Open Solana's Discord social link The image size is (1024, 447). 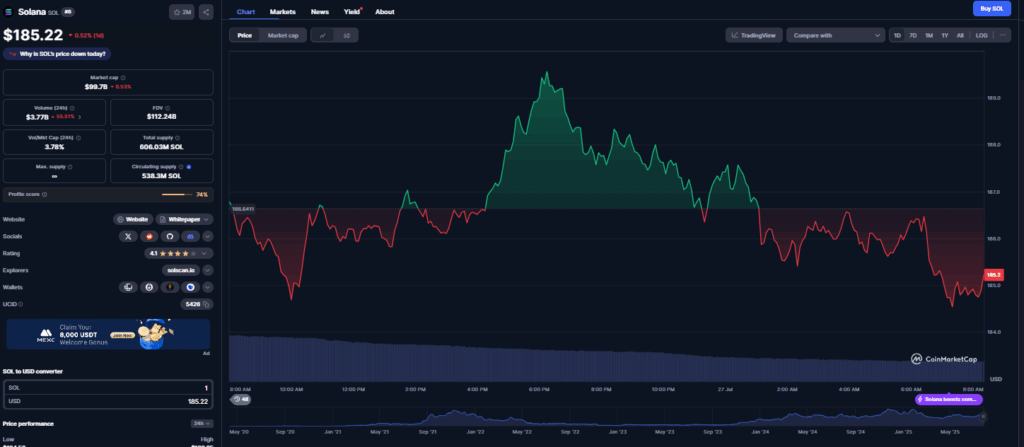[190, 236]
